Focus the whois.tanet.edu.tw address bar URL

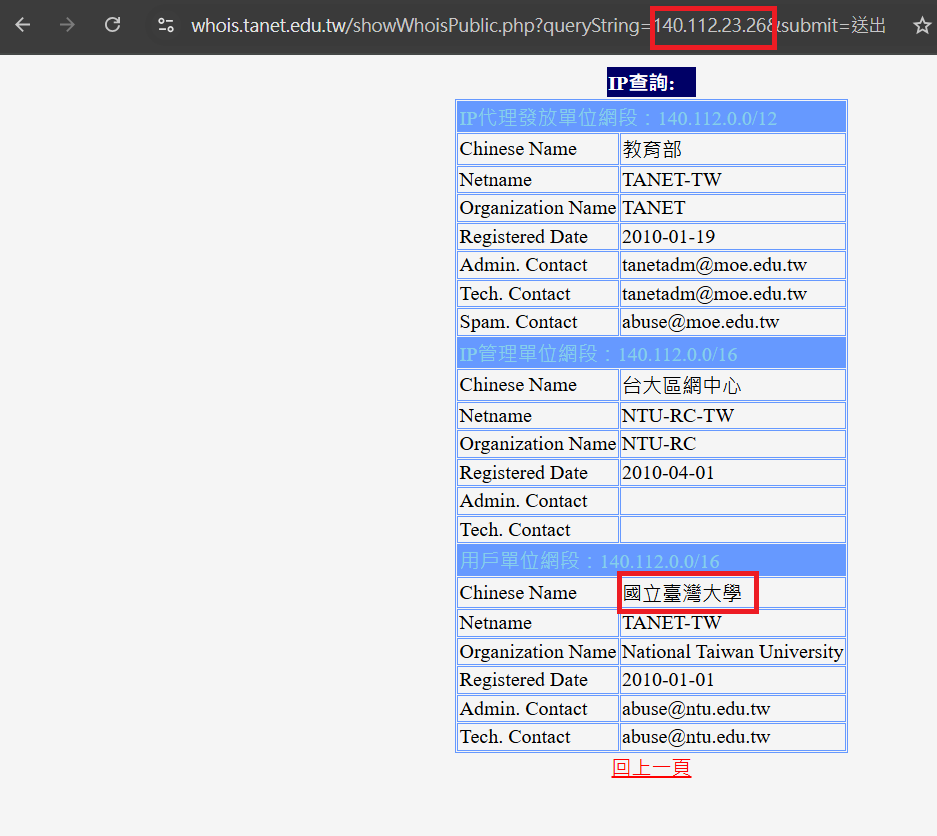coord(538,25)
